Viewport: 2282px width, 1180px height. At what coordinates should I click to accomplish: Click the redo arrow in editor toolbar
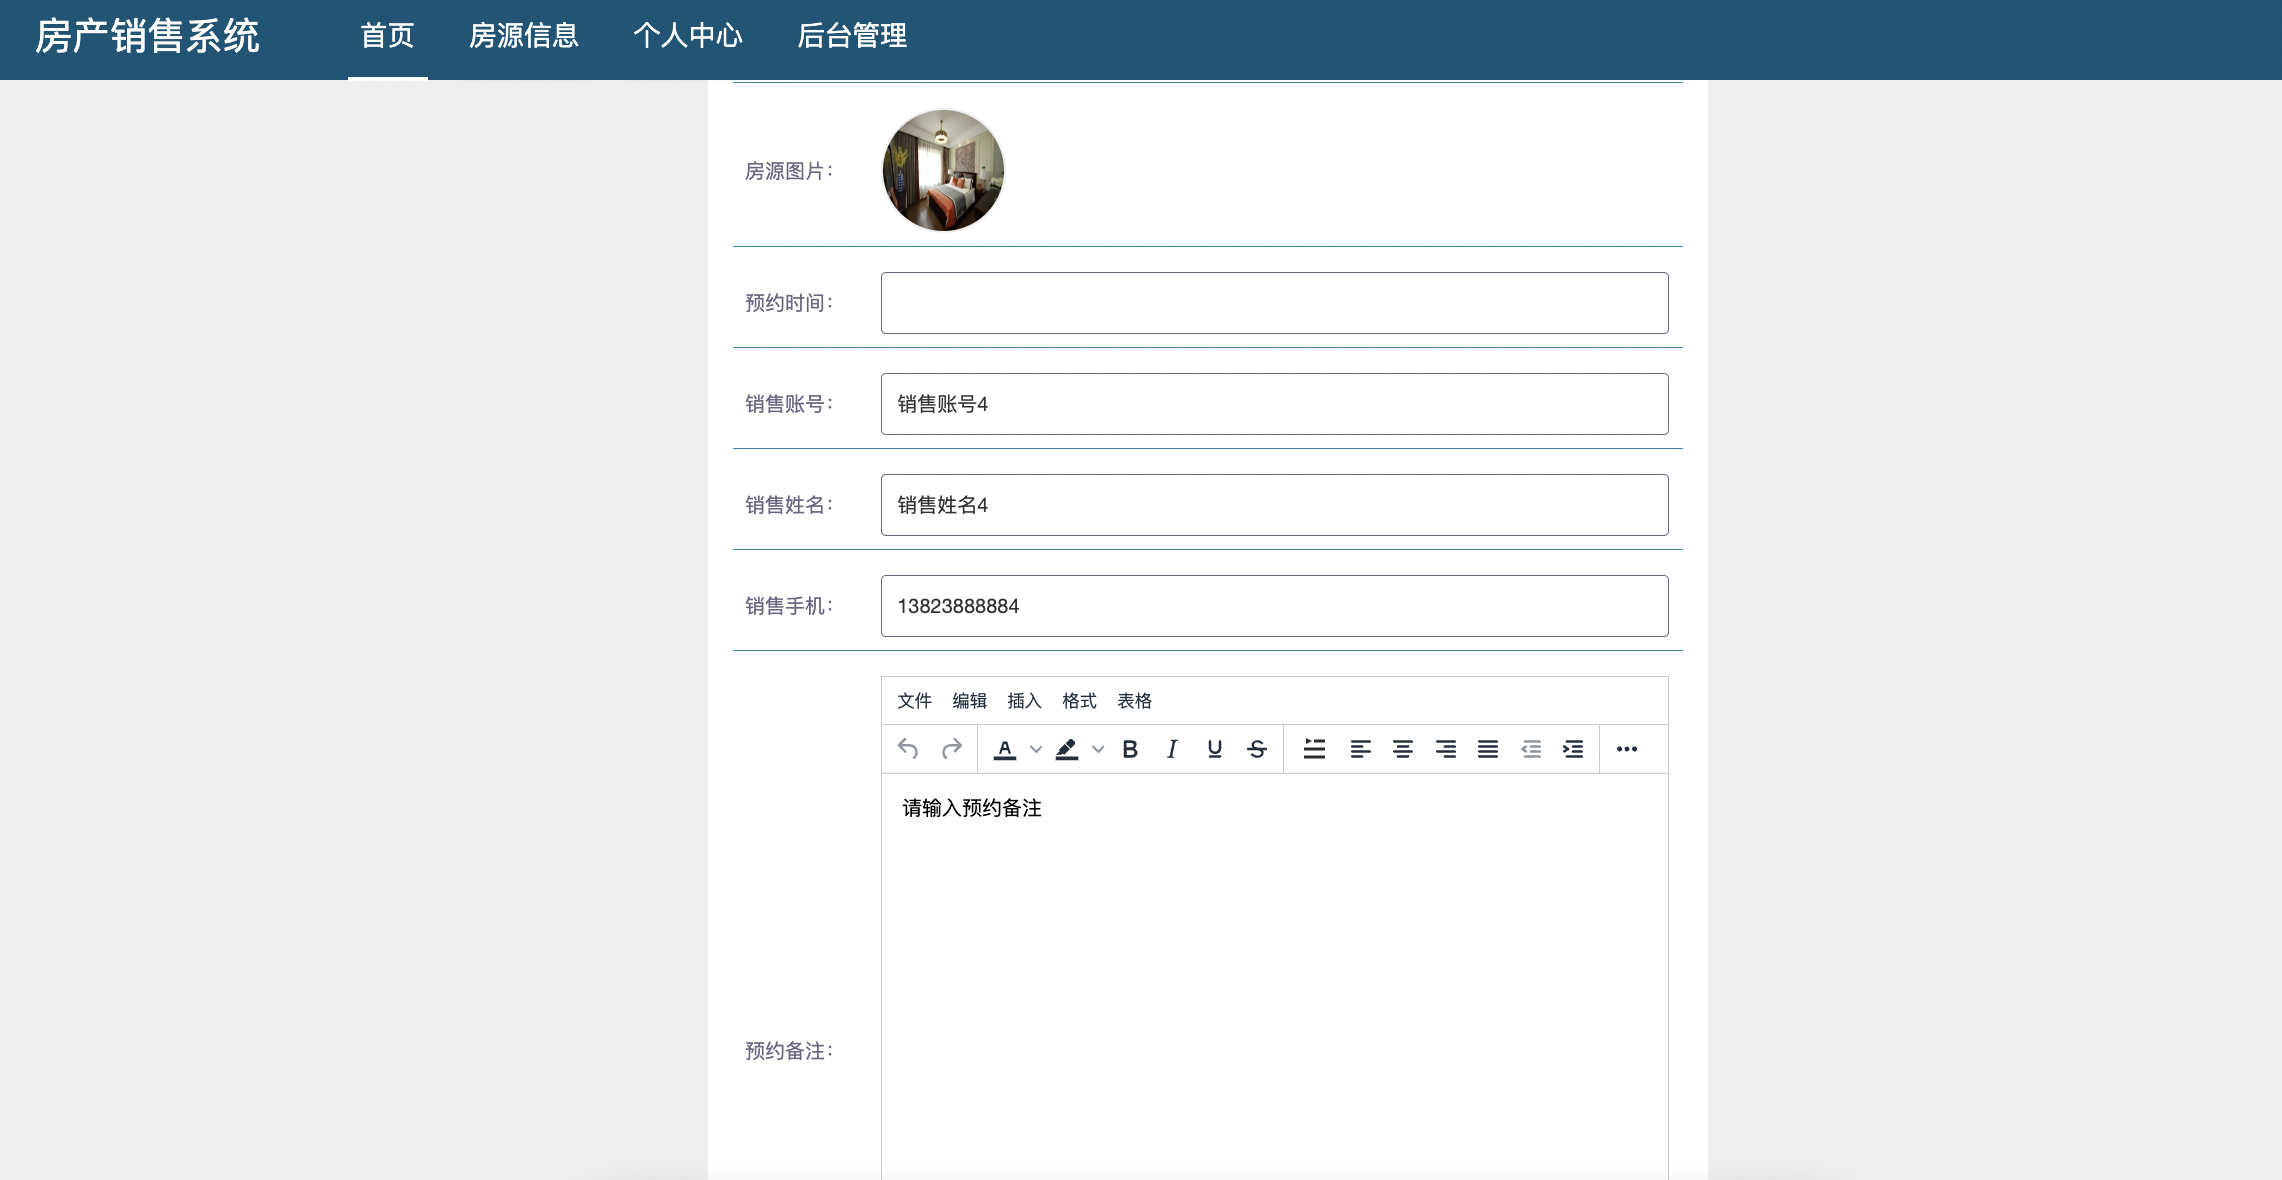pyautogui.click(x=952, y=749)
